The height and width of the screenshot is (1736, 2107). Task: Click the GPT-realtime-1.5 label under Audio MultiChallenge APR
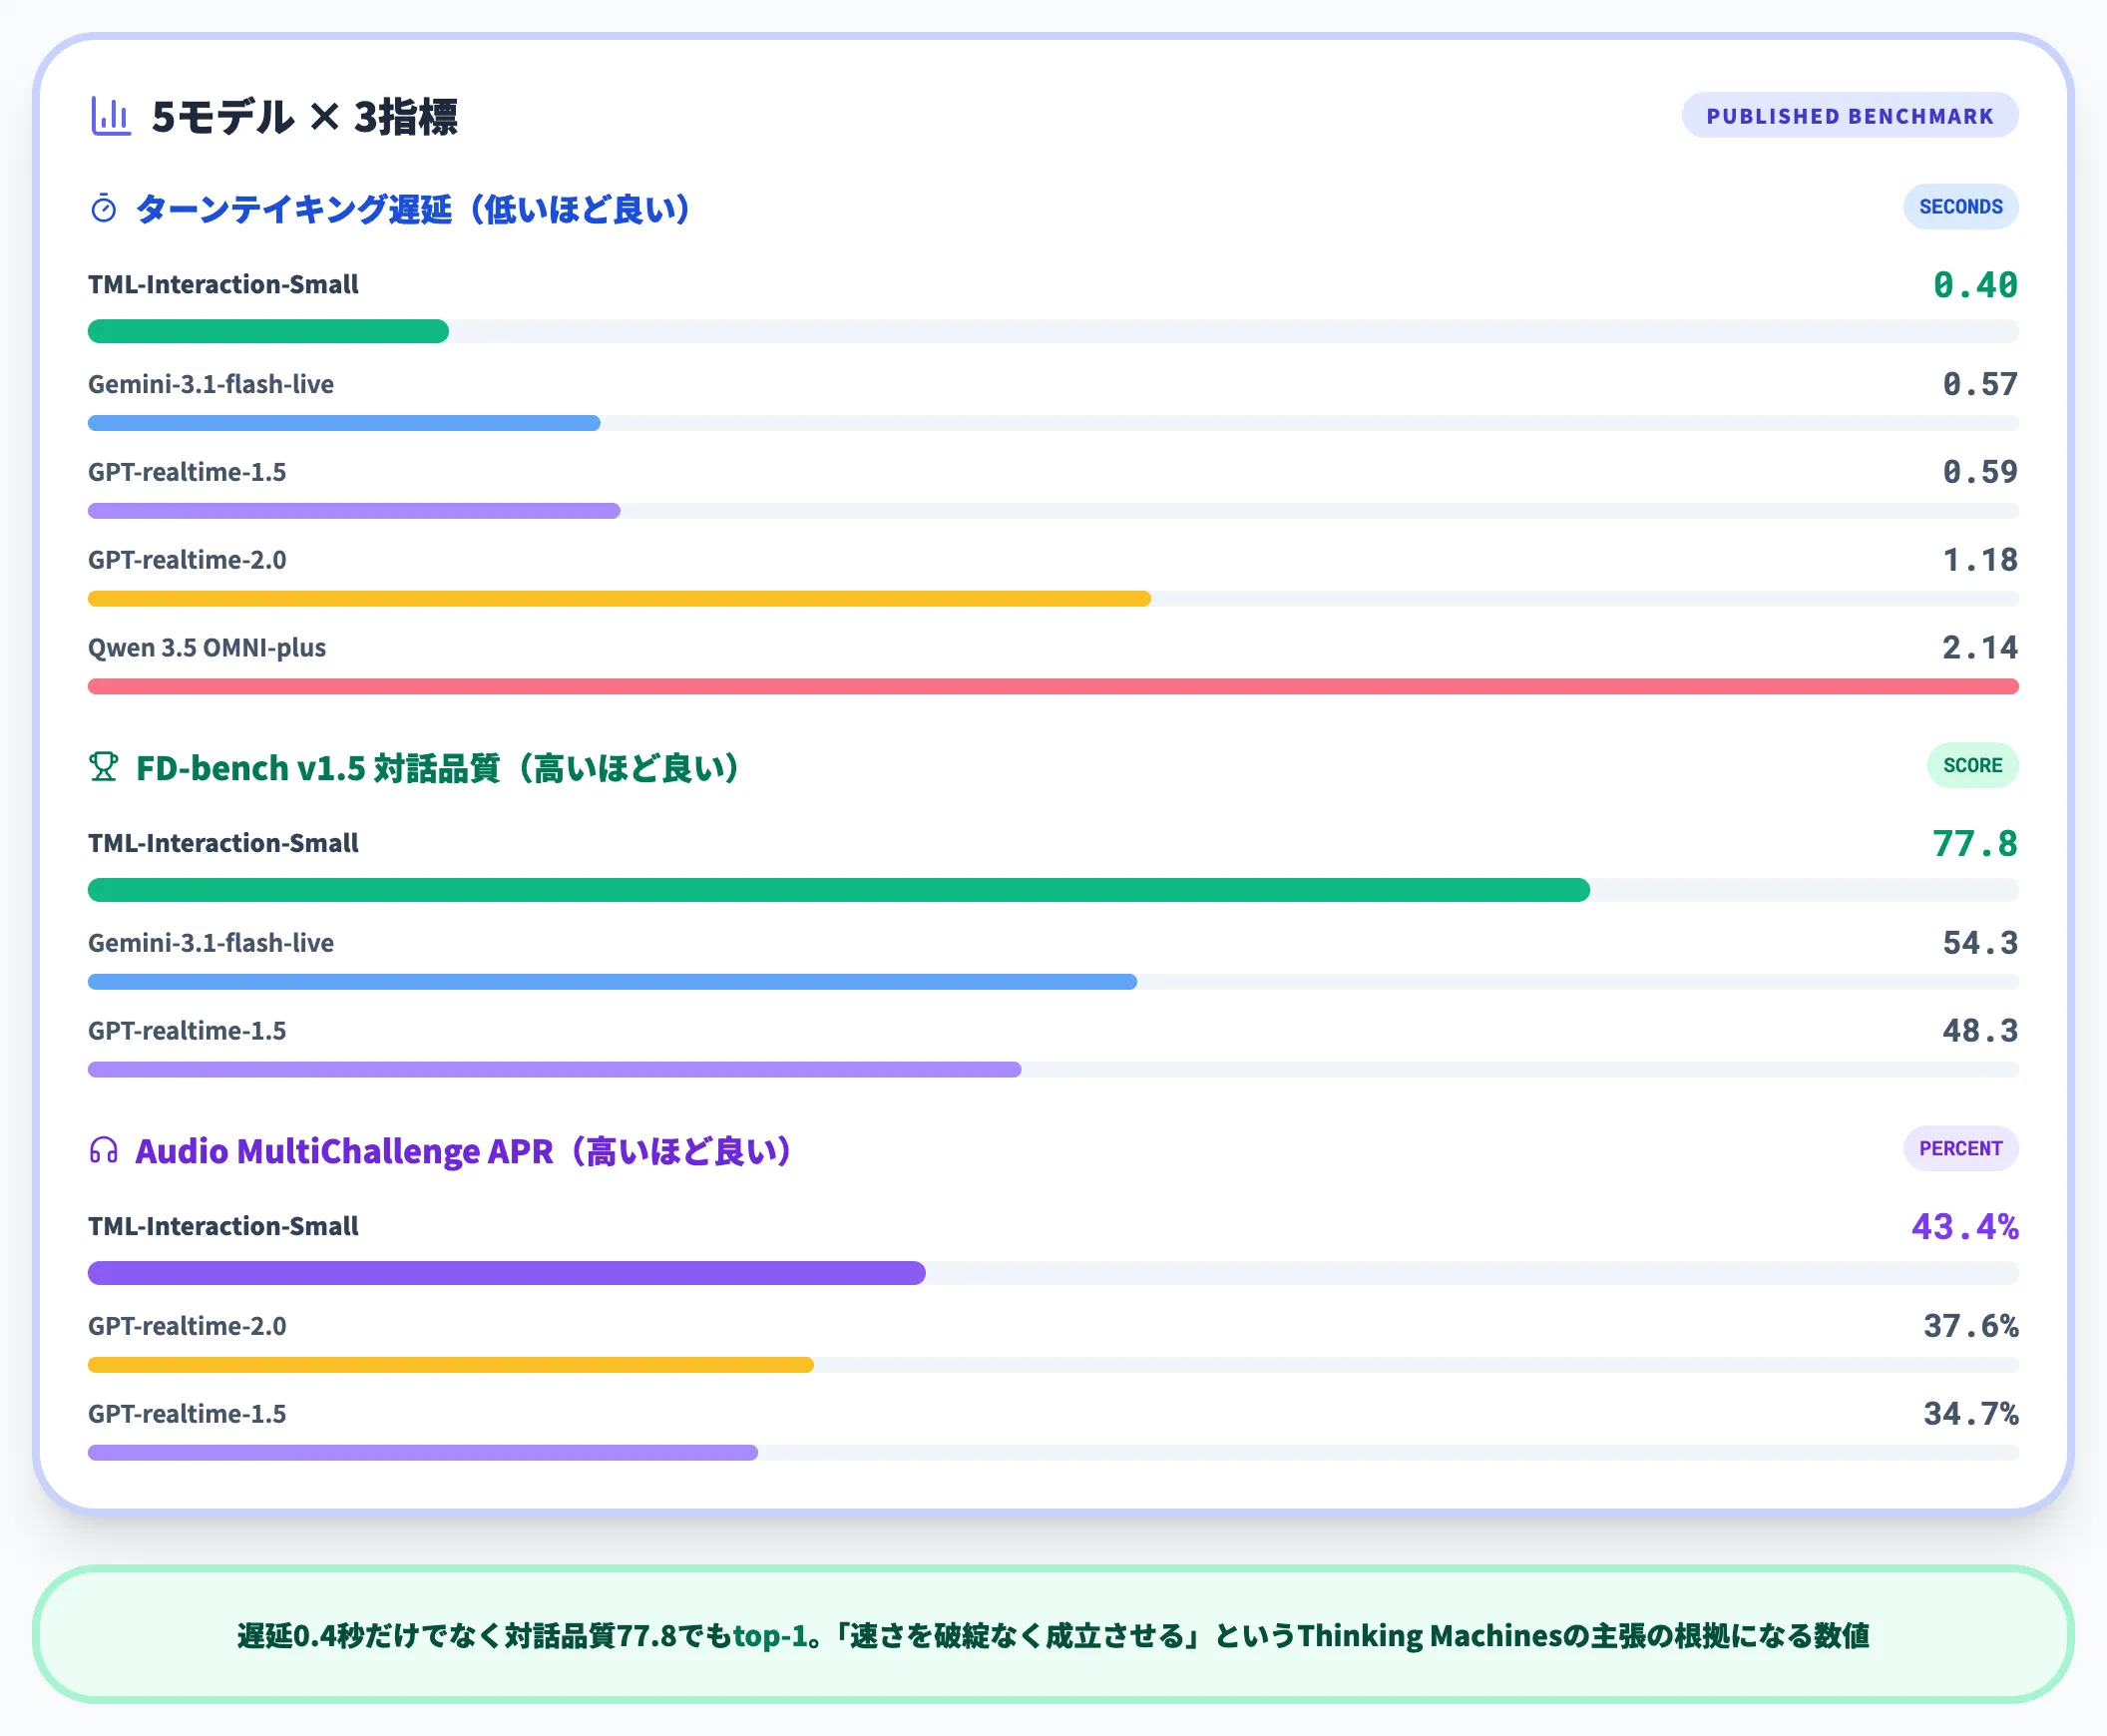pyautogui.click(x=187, y=1414)
